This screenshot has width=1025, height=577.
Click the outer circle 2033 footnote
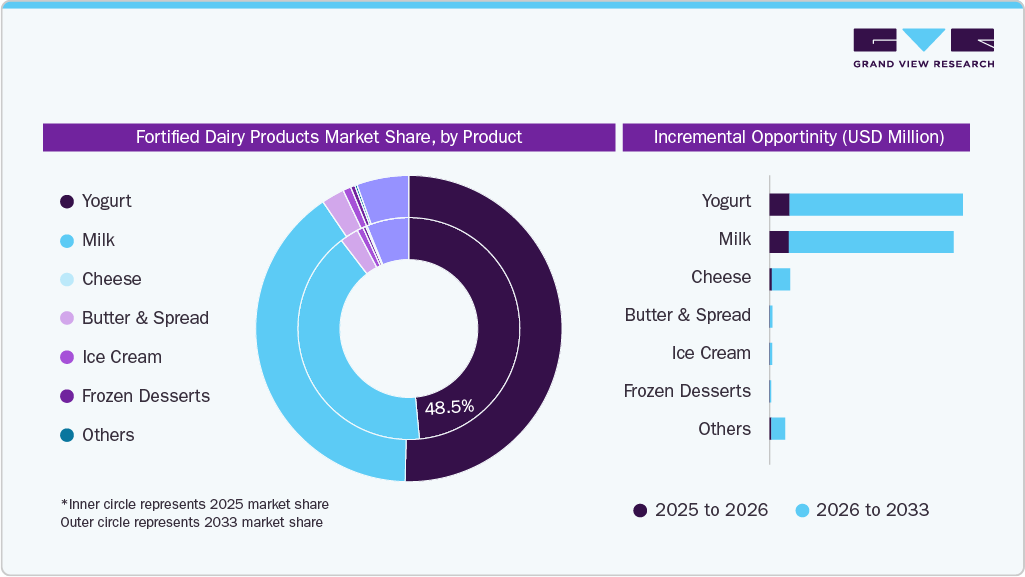[192, 523]
